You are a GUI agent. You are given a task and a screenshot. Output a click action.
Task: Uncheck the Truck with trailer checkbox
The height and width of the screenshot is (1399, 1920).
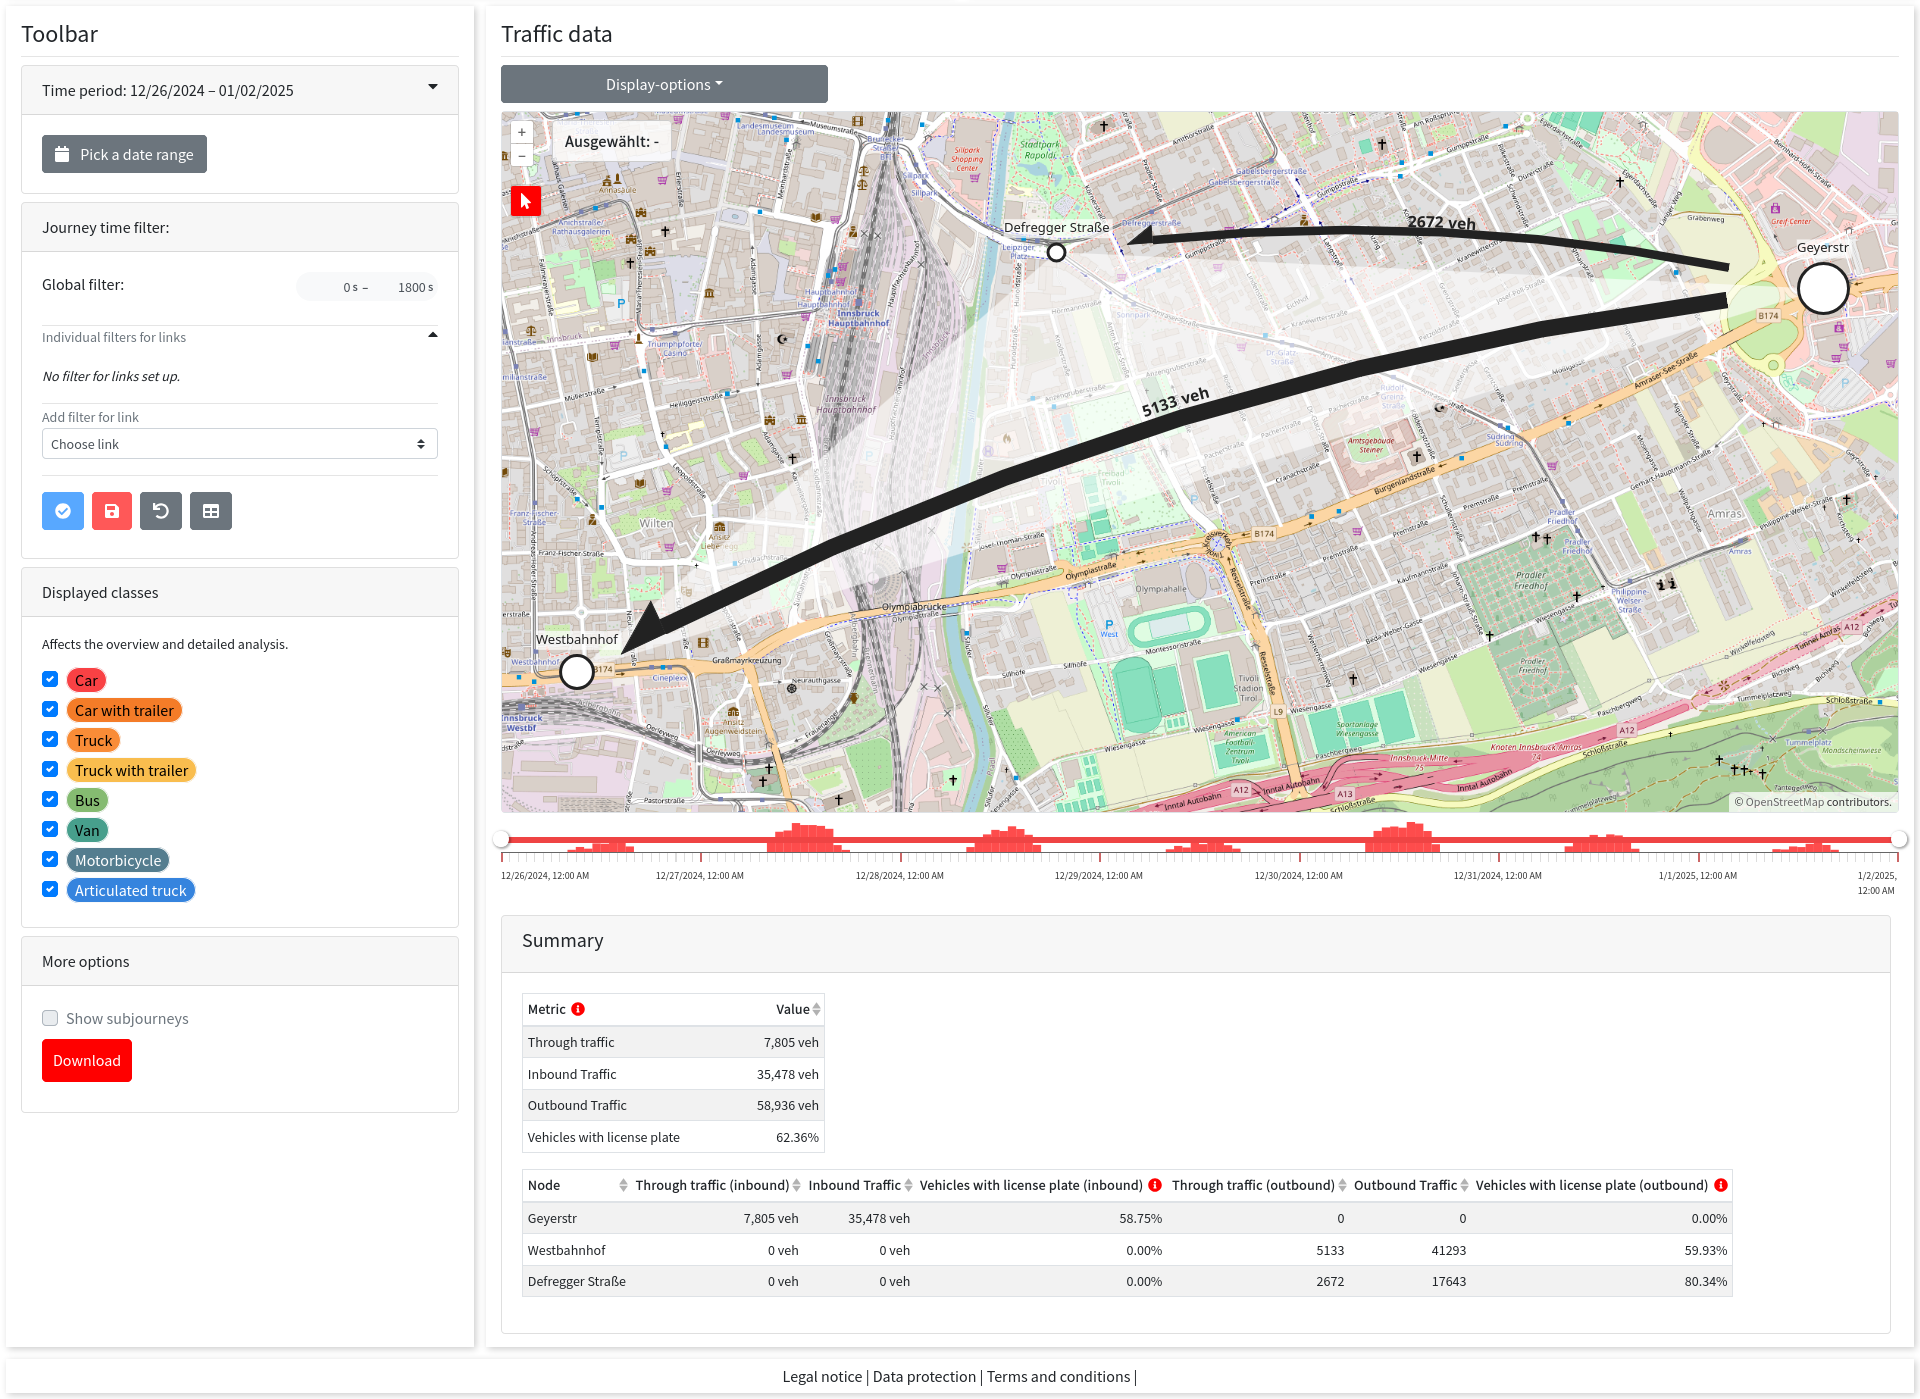coord(50,769)
